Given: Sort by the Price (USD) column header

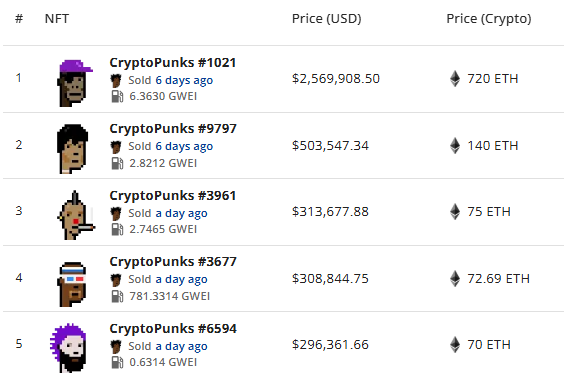Looking at the screenshot, I should (327, 19).
